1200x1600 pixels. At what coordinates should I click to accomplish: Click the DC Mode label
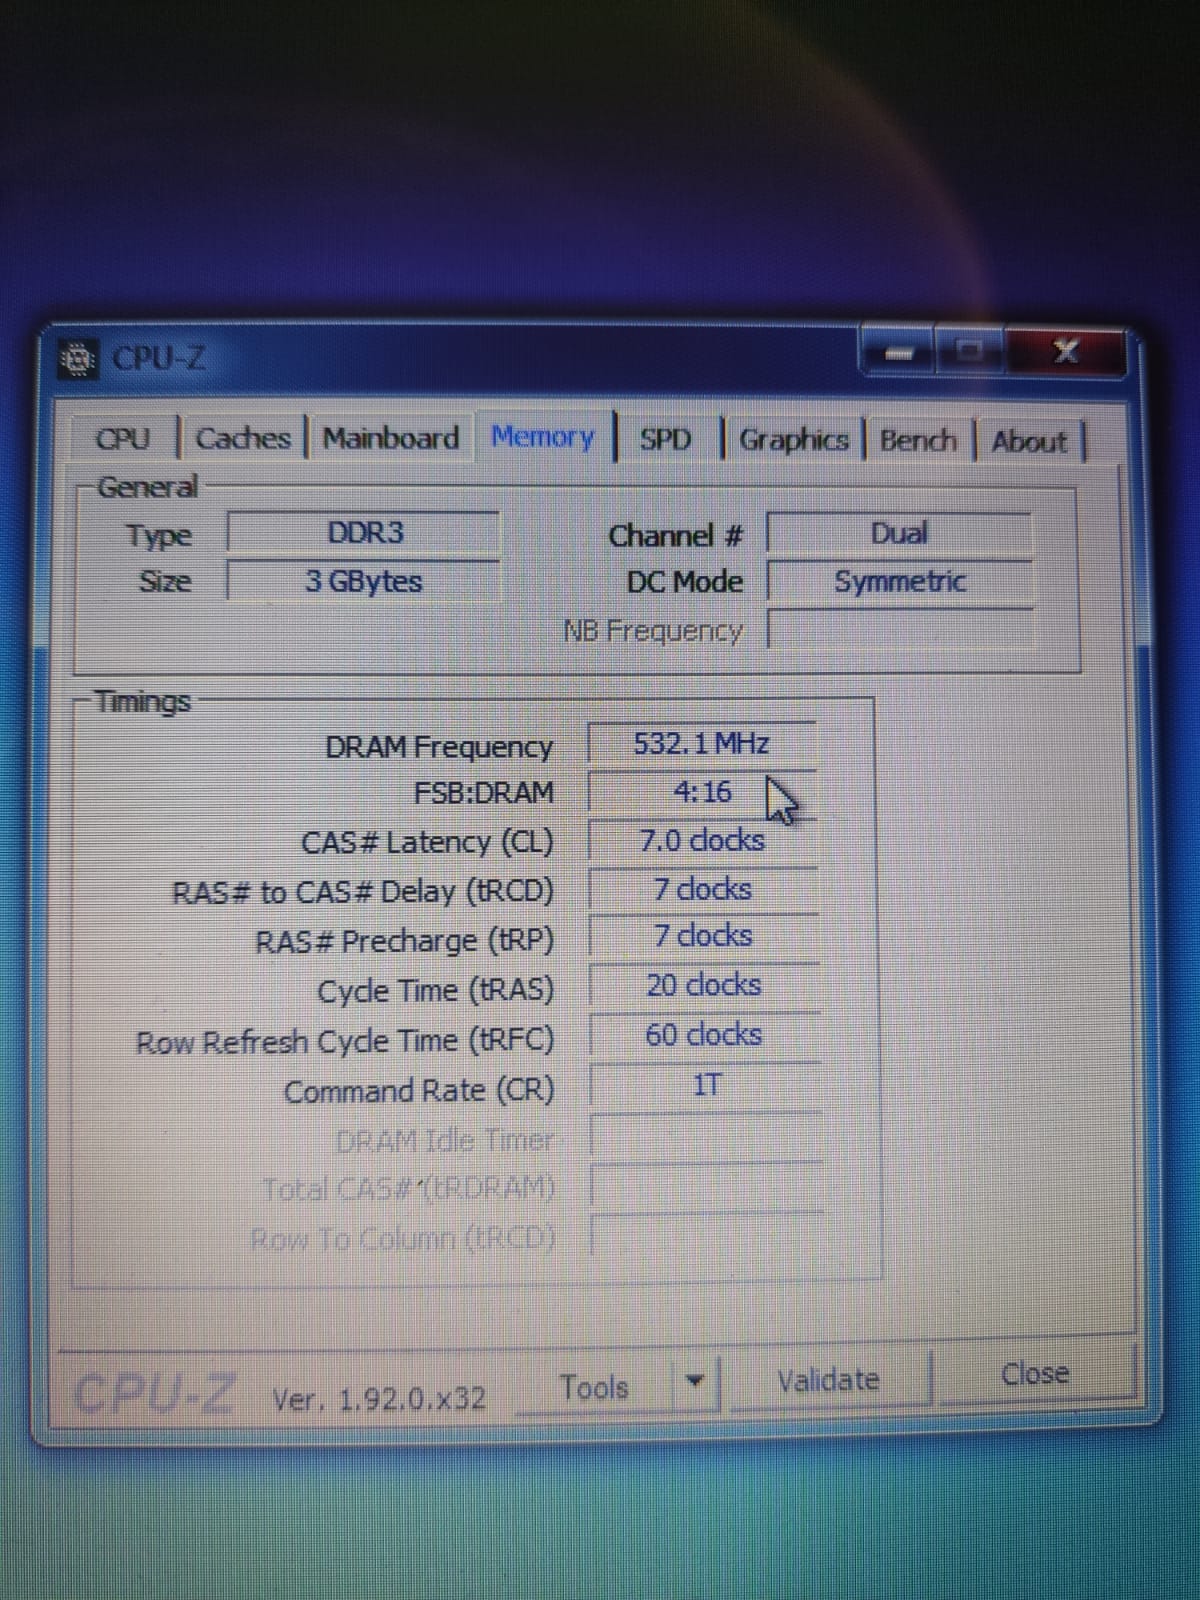[685, 582]
